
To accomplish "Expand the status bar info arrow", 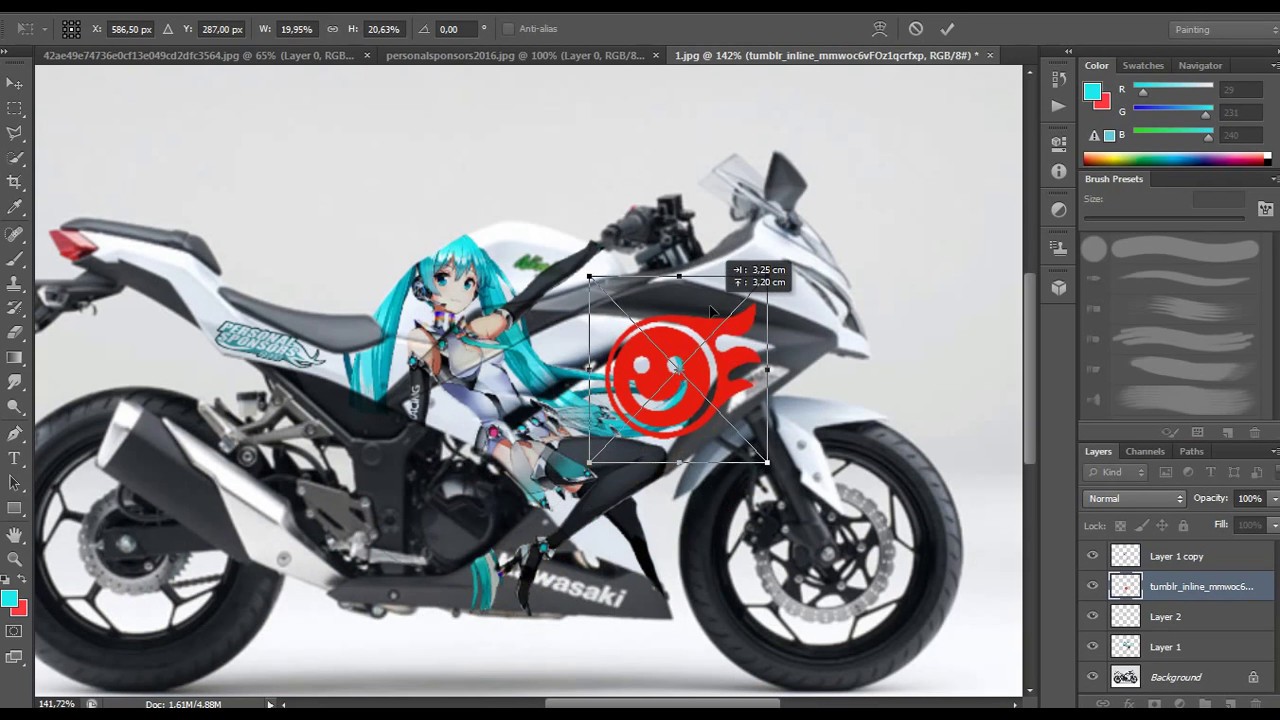I will [x=270, y=704].
